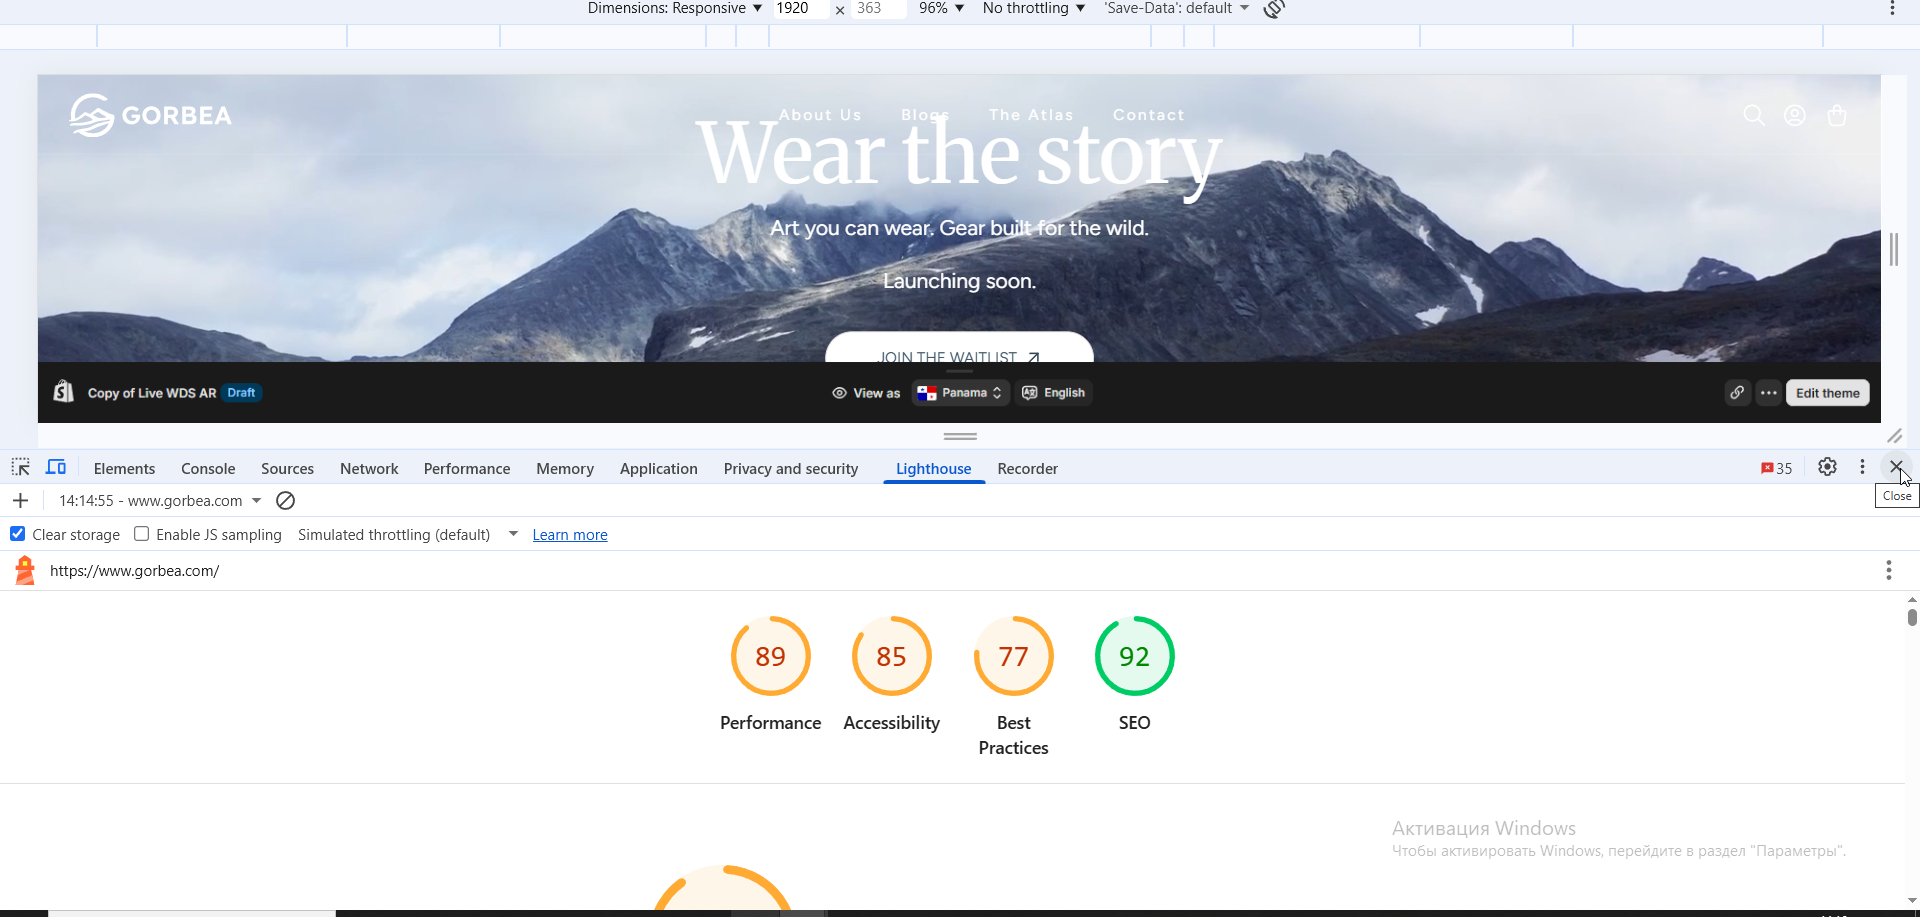Open the account profile icon
This screenshot has width=1920, height=917.
(x=1795, y=115)
